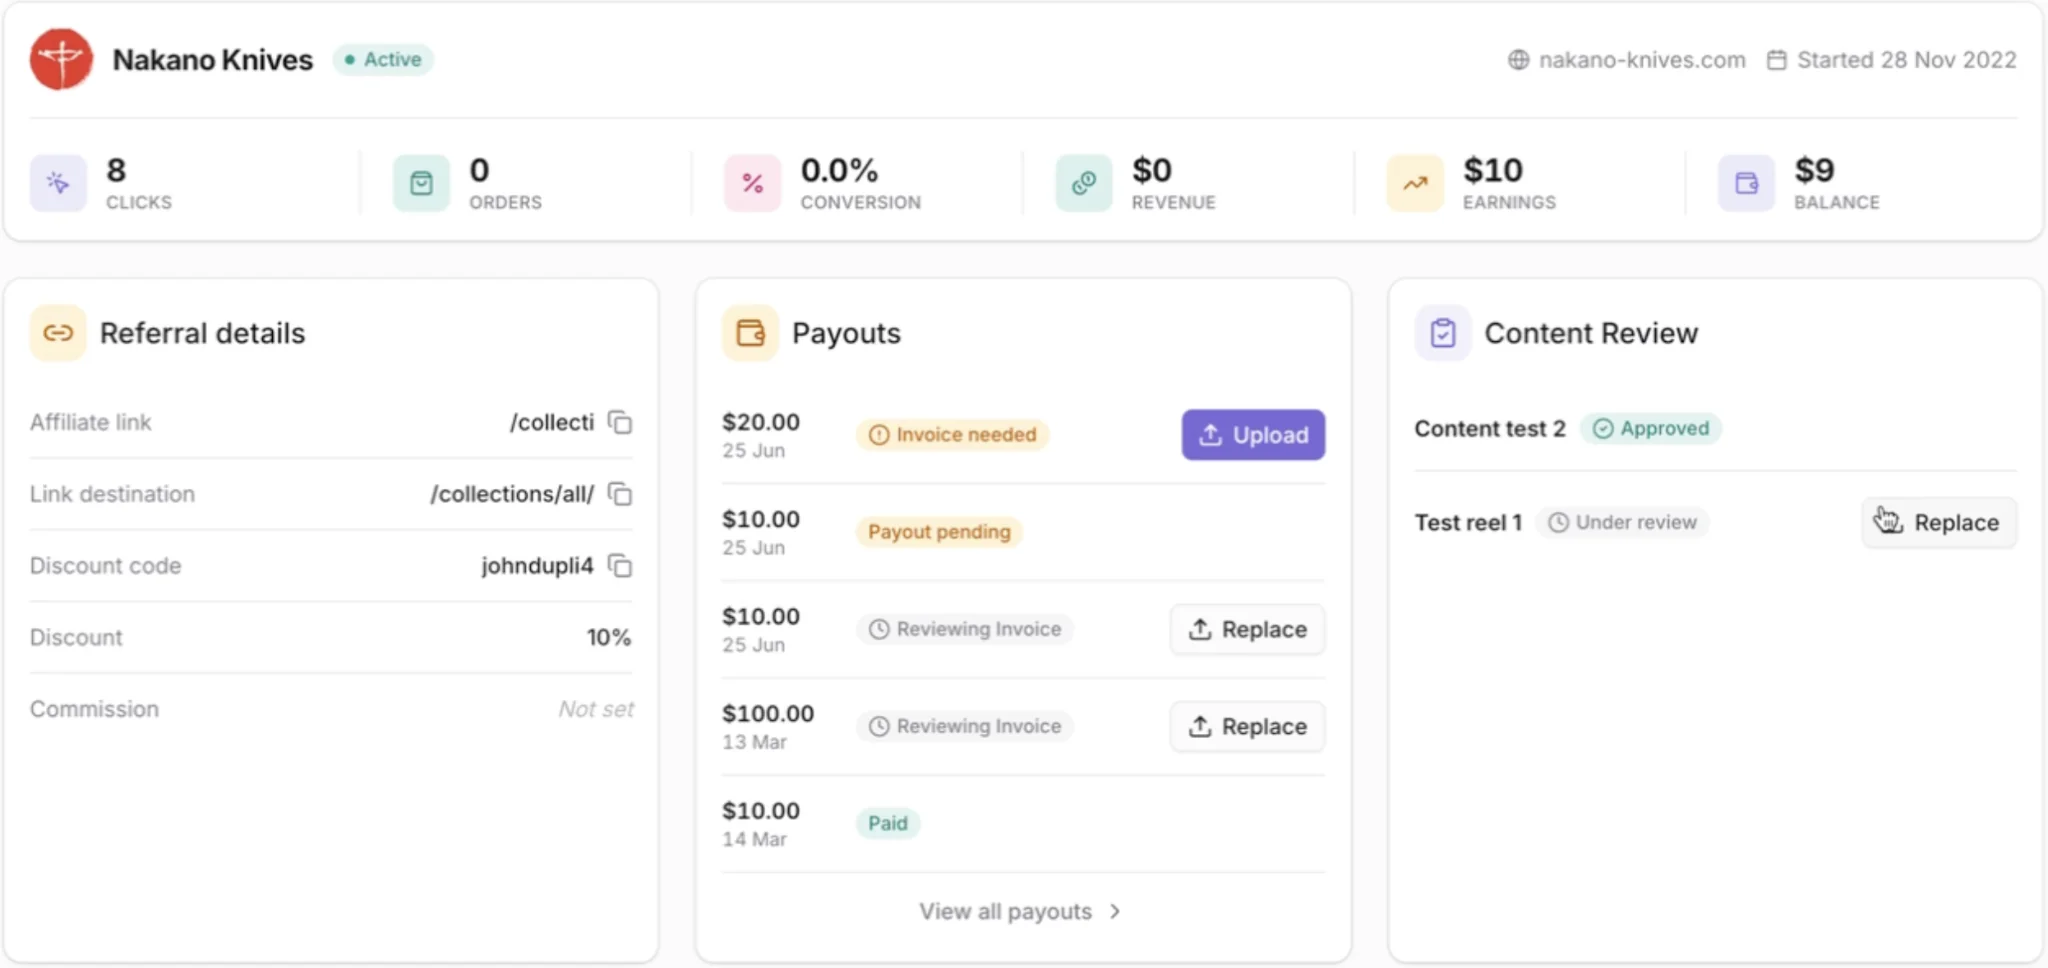Upload invoice for the $20.00 payout
This screenshot has width=2048, height=968.
pos(1253,435)
